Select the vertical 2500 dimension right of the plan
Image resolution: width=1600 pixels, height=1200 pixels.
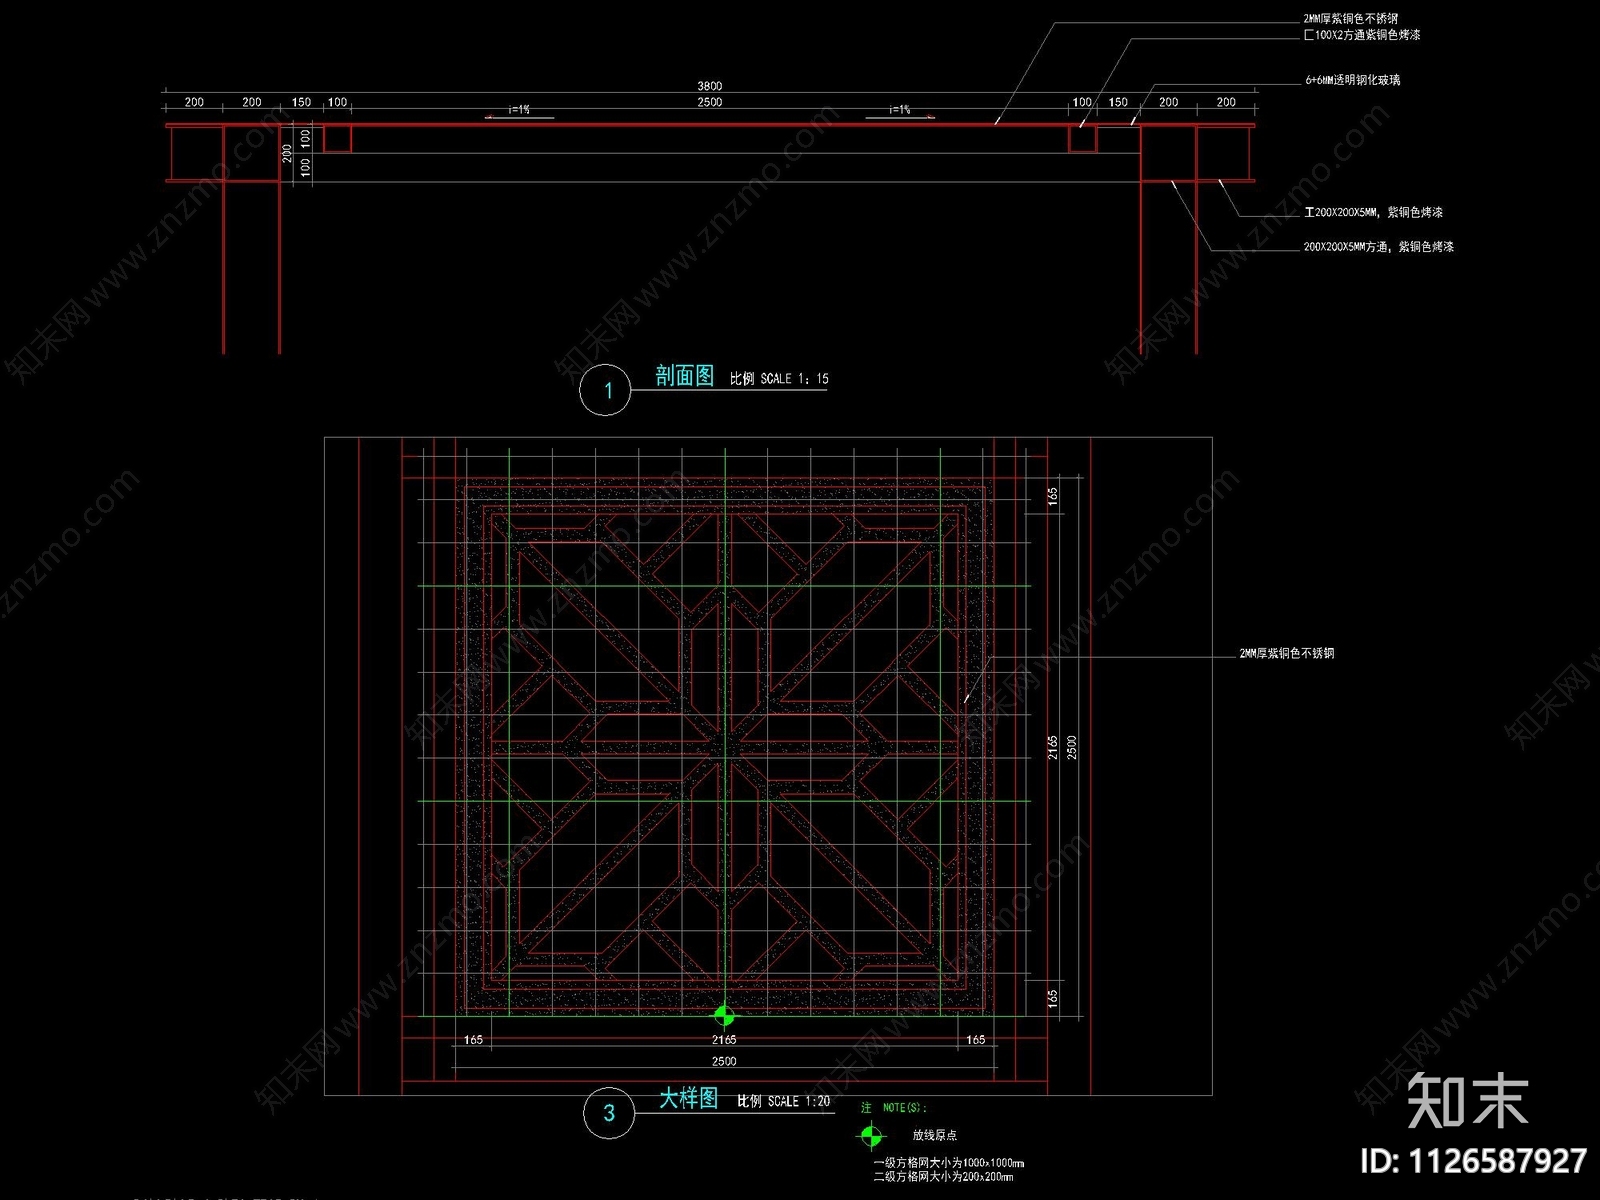click(x=1072, y=747)
